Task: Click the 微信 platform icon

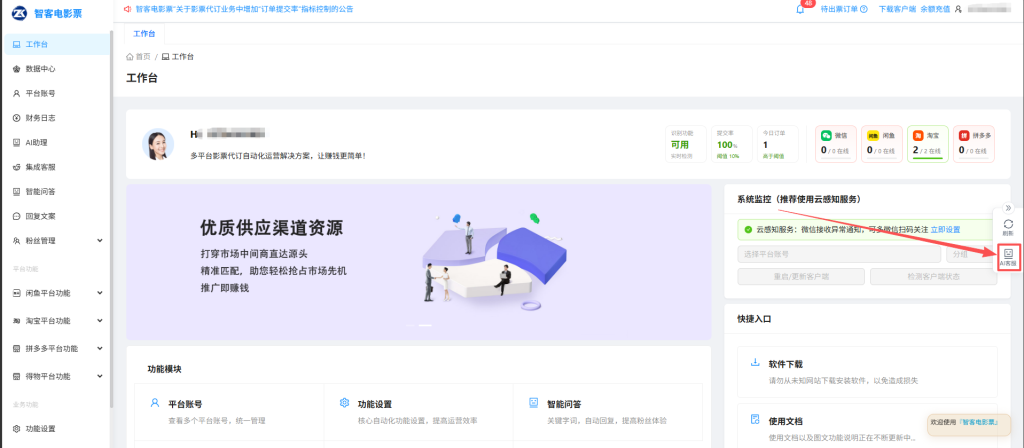Action: click(826, 135)
